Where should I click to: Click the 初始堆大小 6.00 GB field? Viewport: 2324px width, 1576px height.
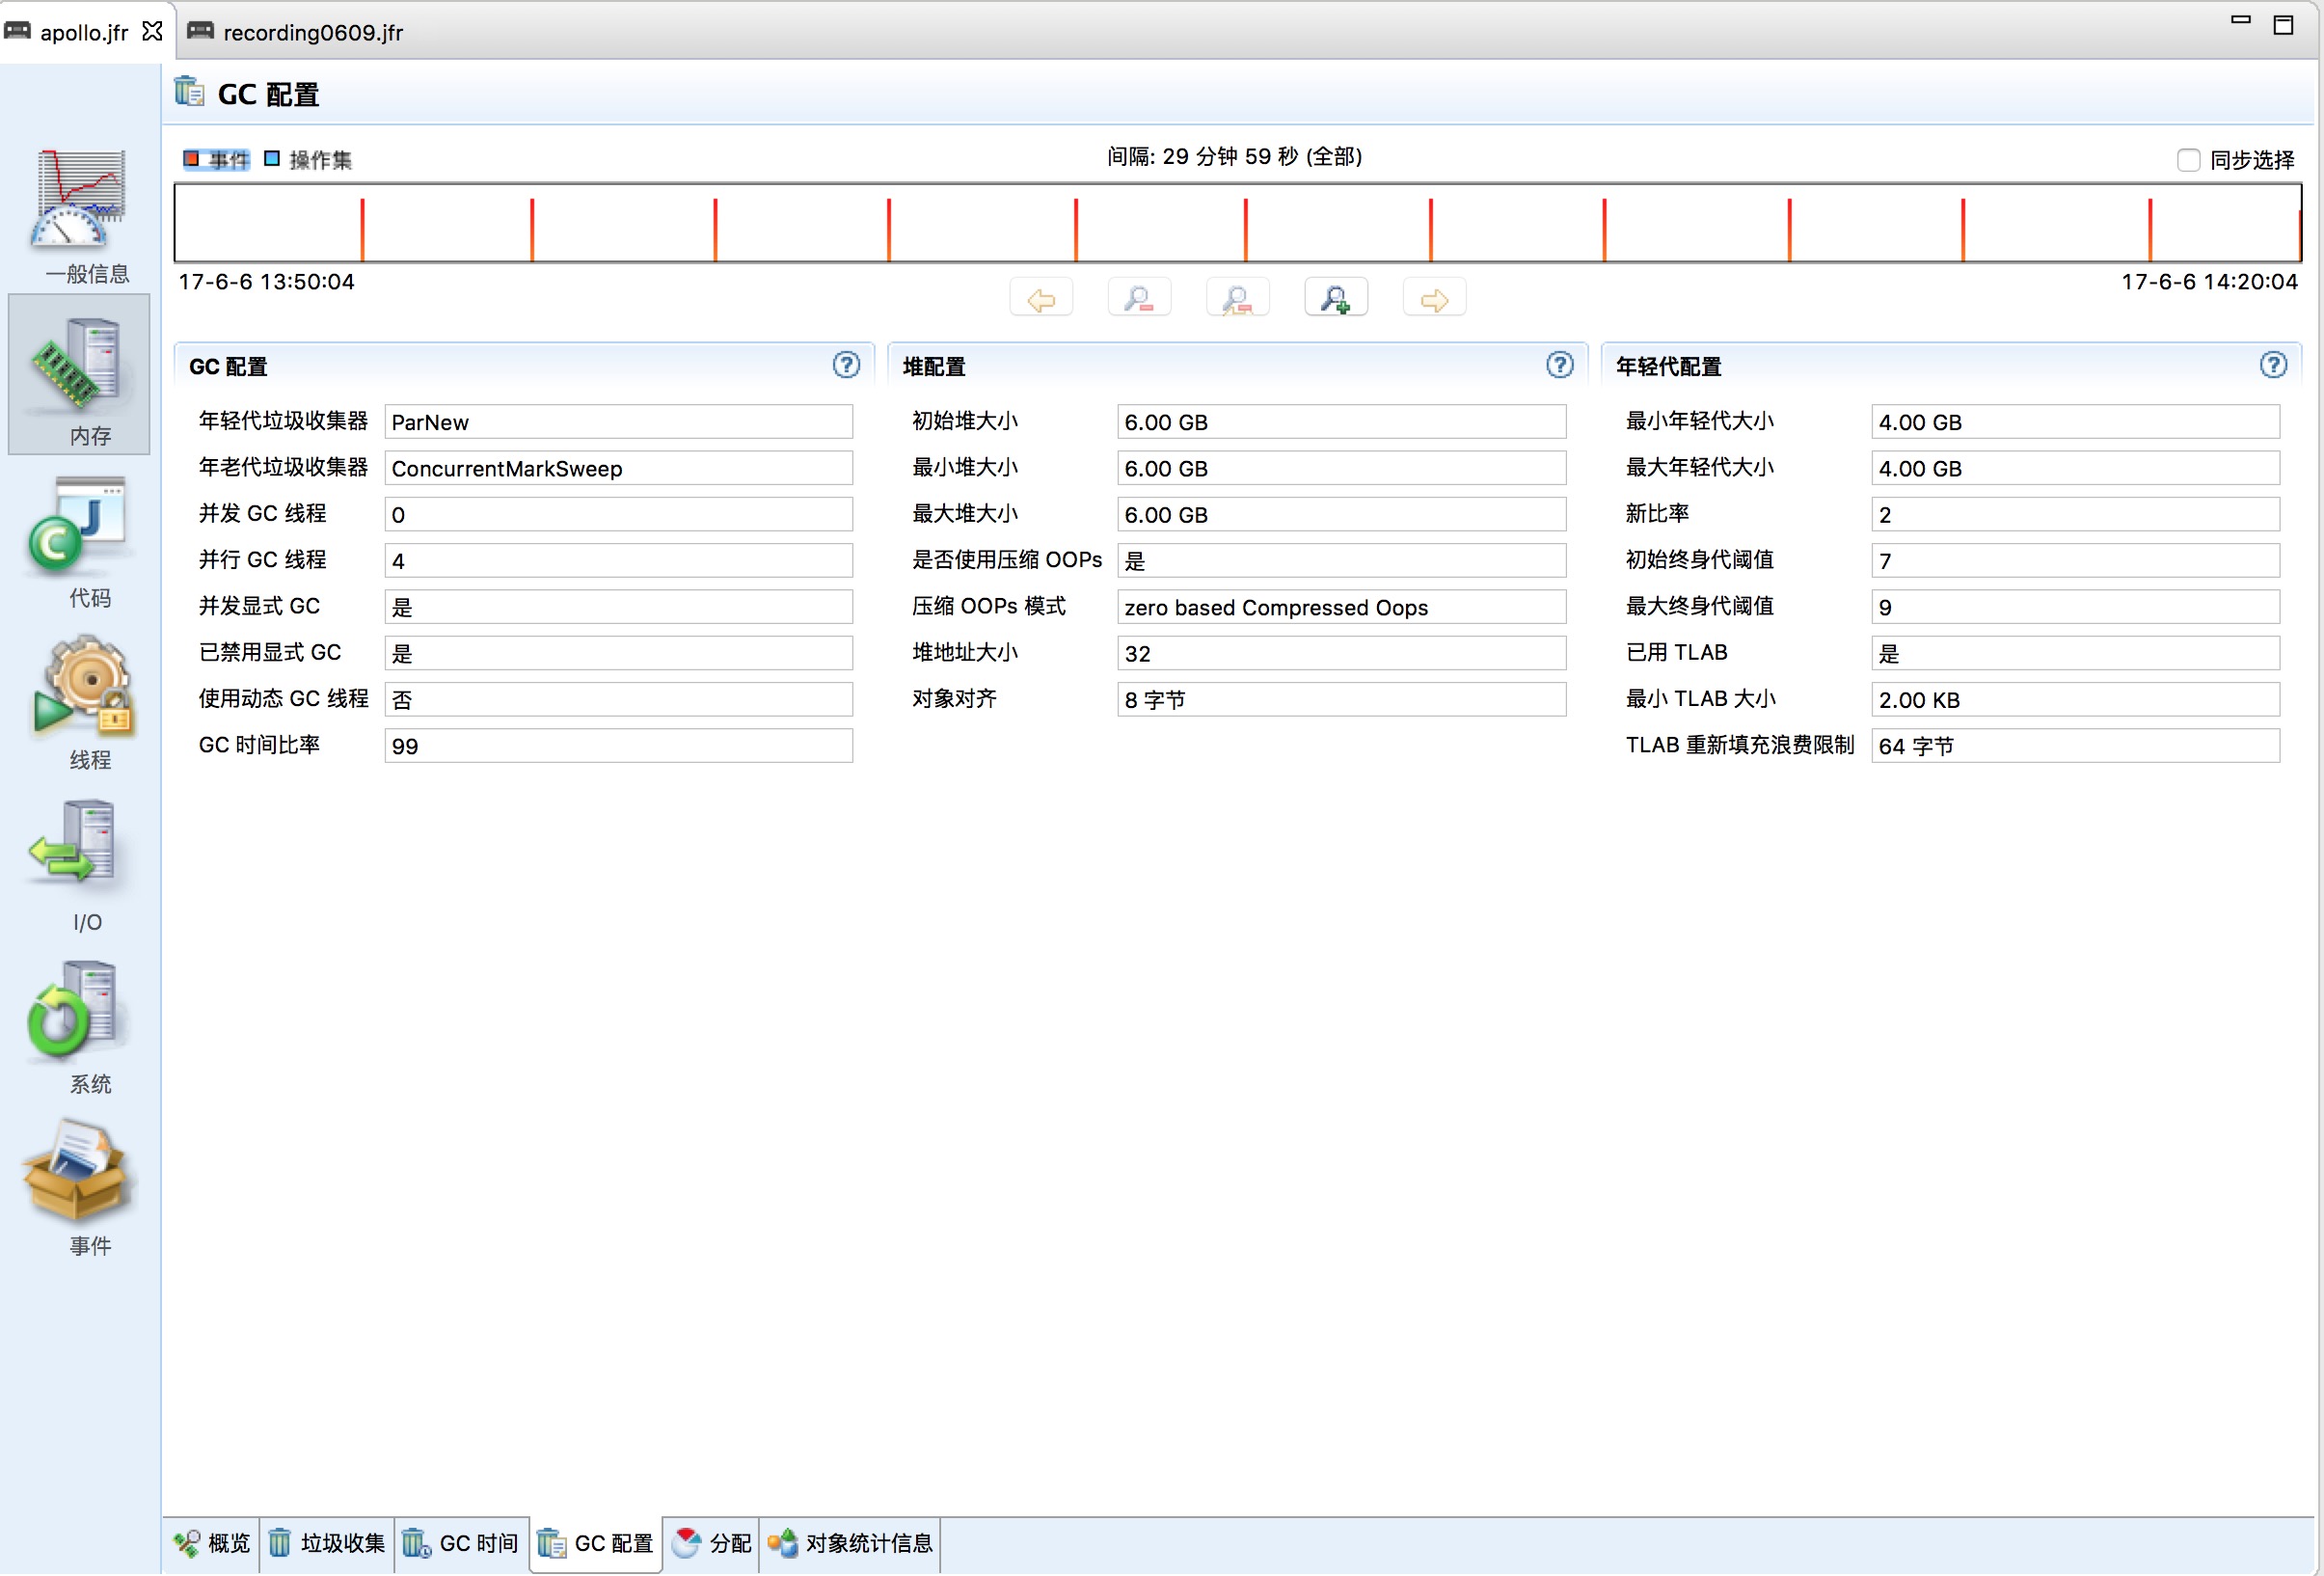pyautogui.click(x=1342, y=422)
